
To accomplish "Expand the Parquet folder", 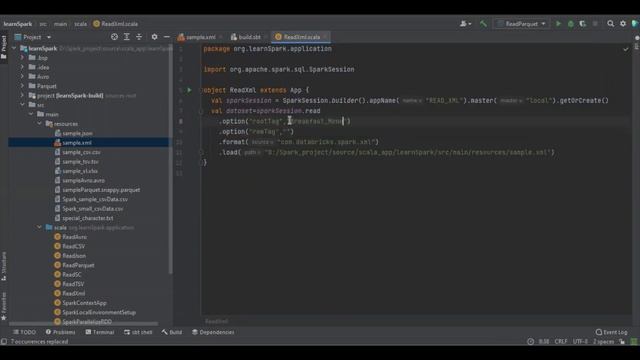I will pos(22,86).
